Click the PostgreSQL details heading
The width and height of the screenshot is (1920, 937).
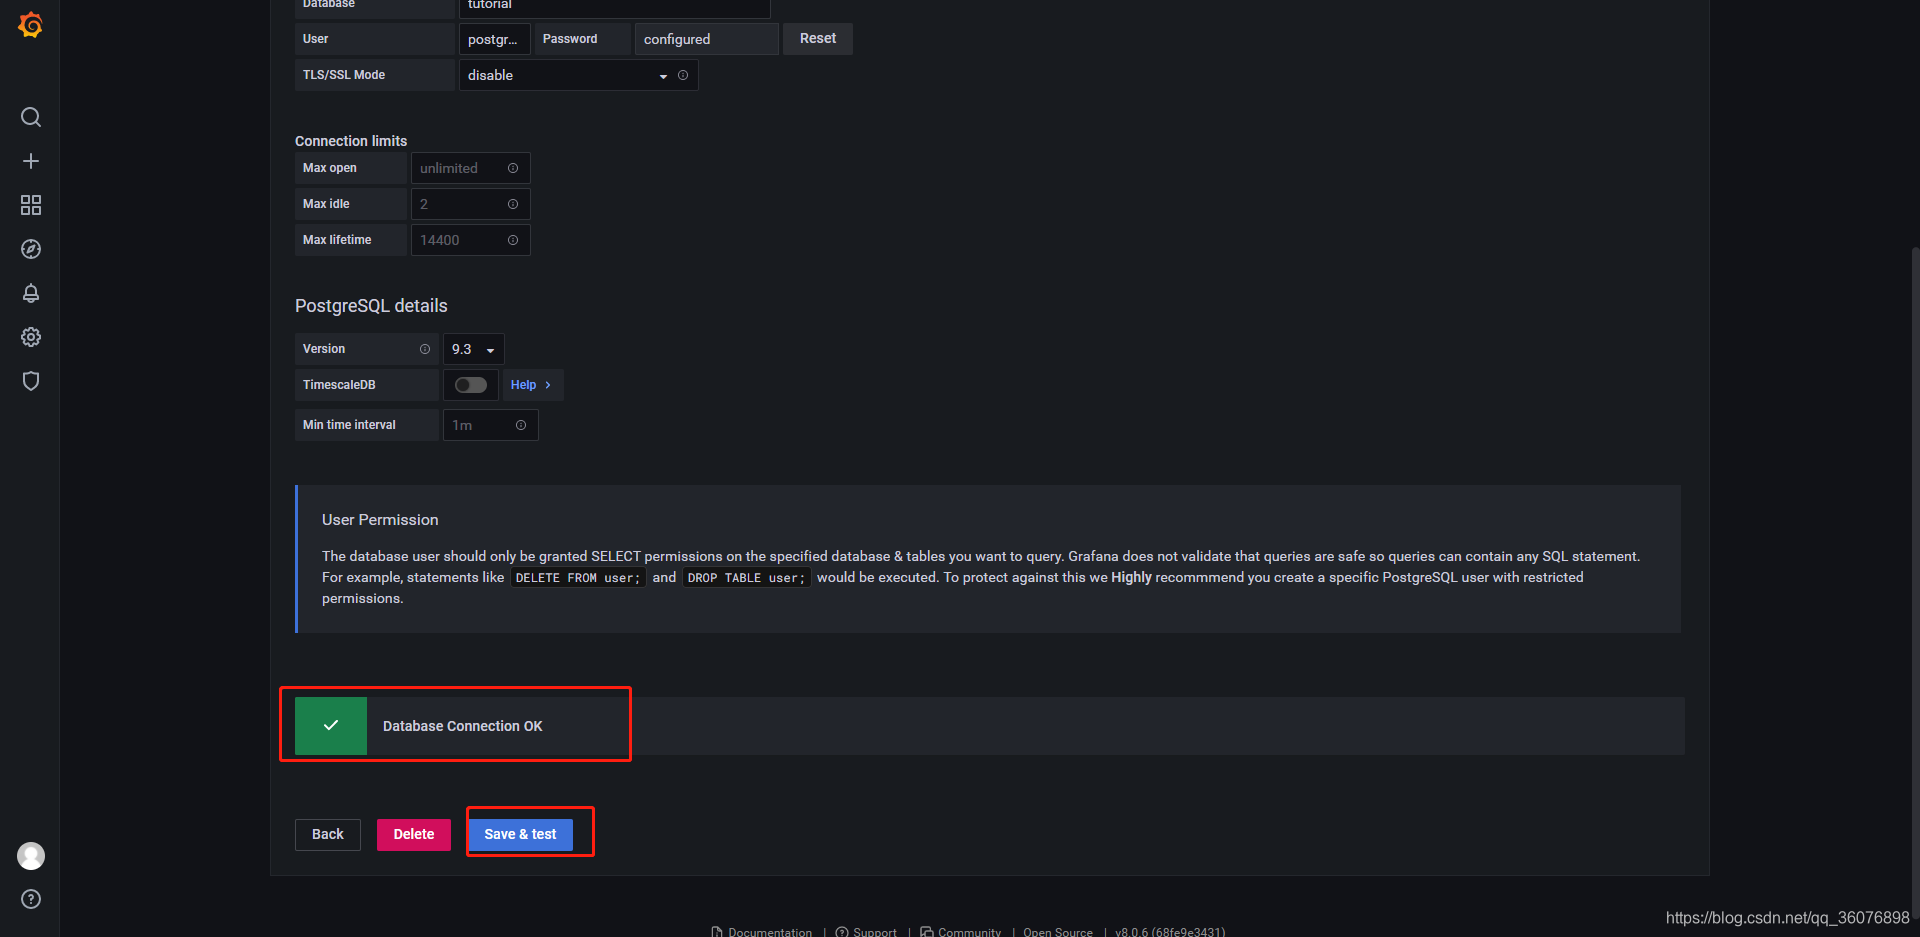pos(371,306)
